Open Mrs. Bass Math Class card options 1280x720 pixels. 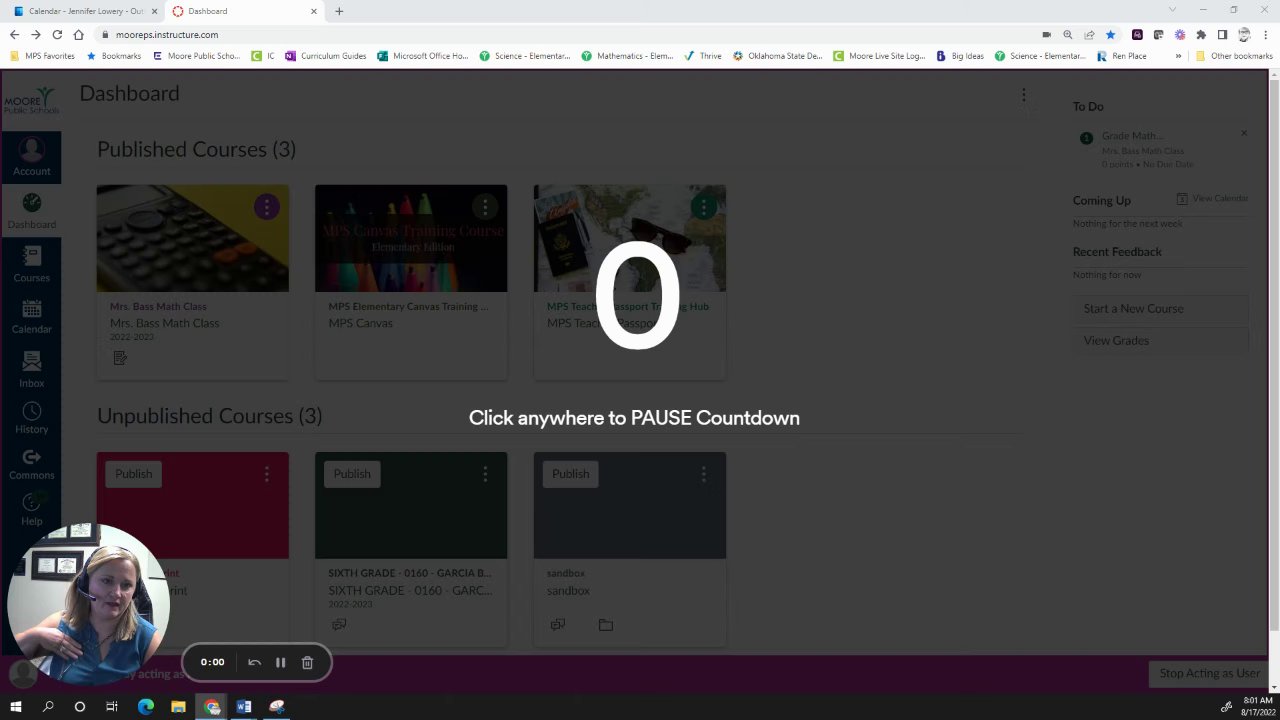click(266, 207)
